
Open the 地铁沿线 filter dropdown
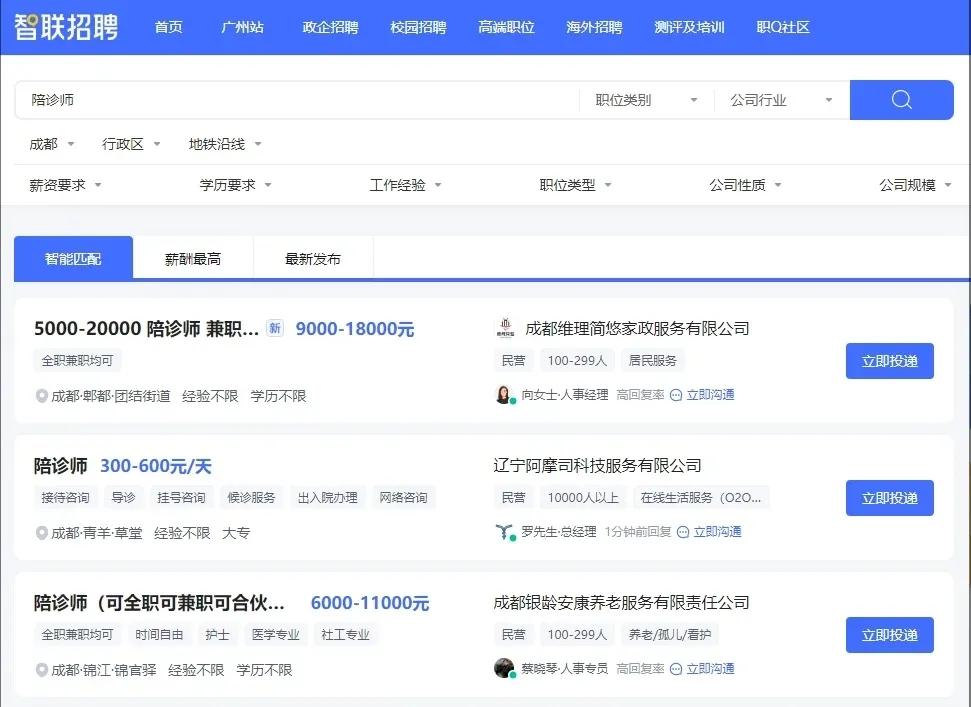[225, 144]
